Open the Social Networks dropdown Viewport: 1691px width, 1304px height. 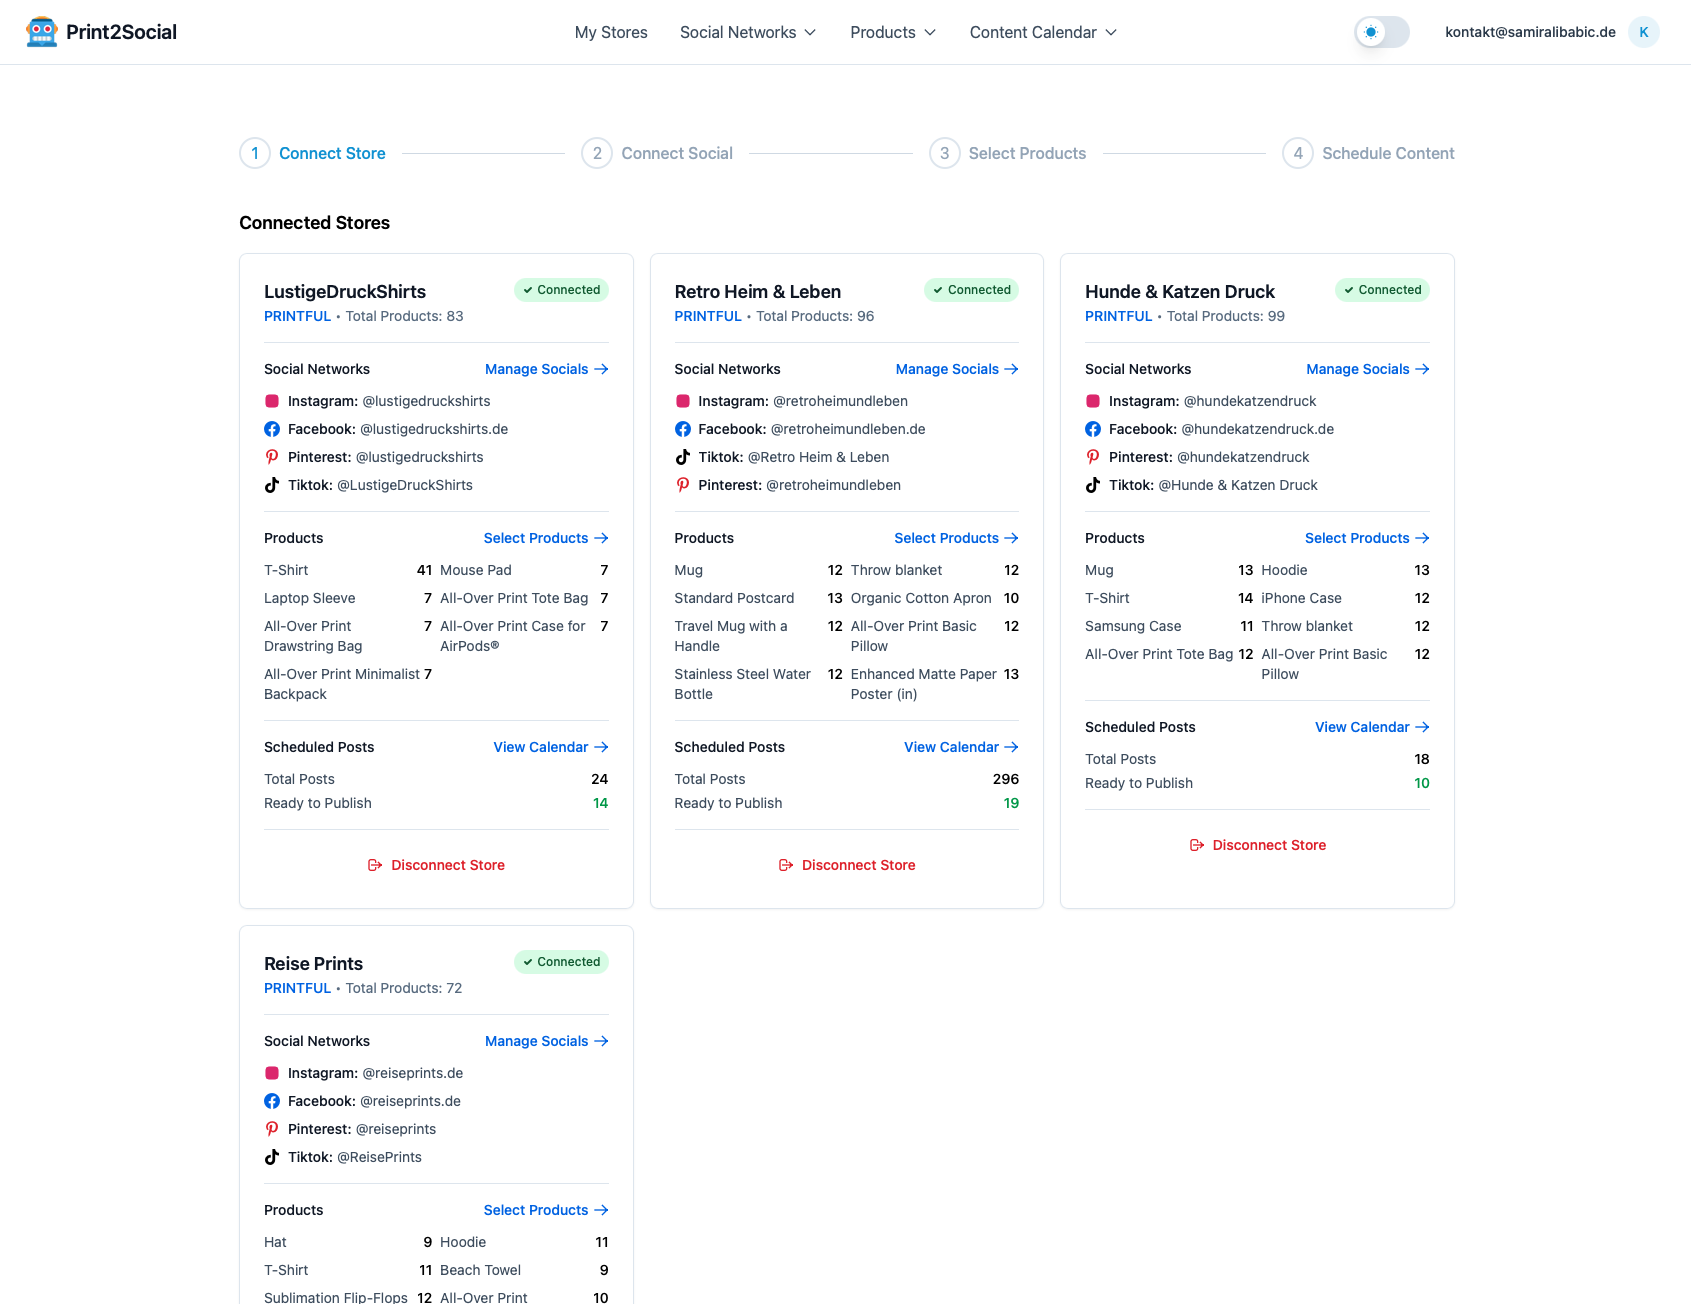pyautogui.click(x=748, y=32)
